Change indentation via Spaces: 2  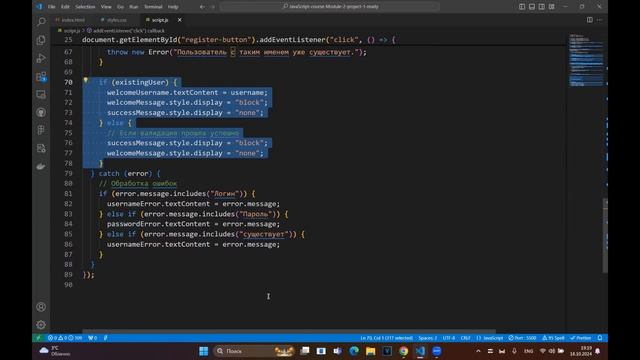click(427, 338)
